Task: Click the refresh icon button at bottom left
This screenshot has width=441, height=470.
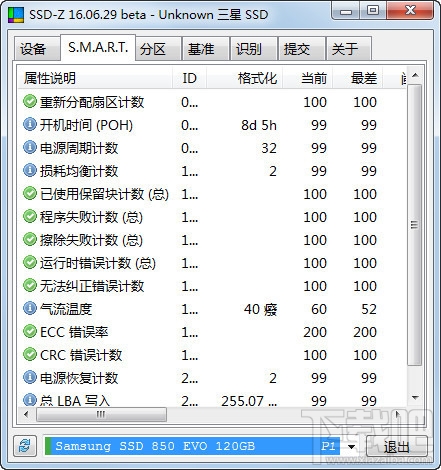Action: (x=25, y=446)
